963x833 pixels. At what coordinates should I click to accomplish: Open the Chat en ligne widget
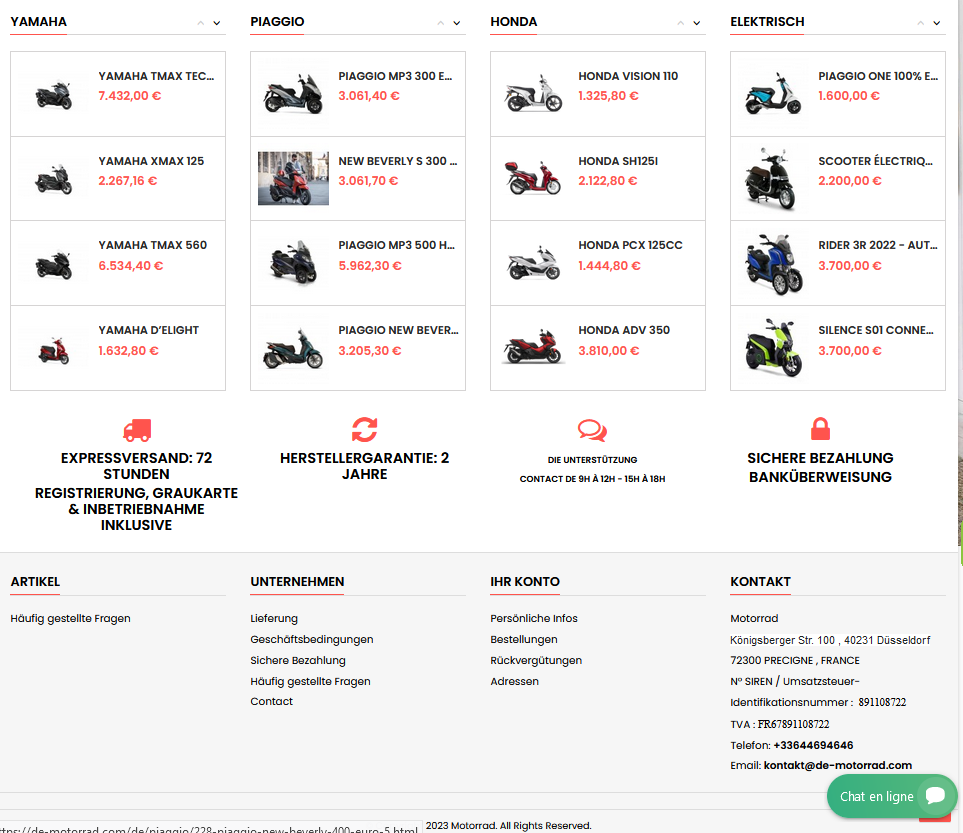[x=892, y=796]
